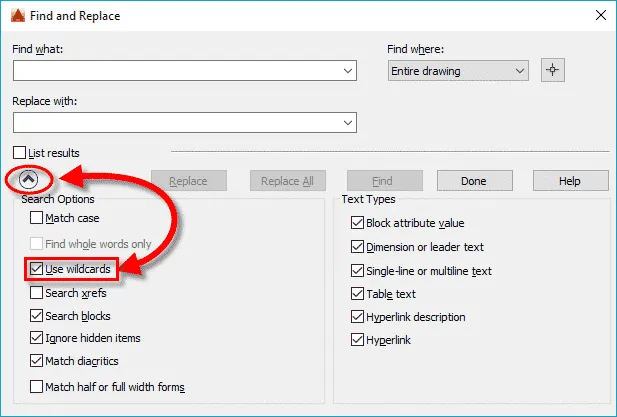Close the Find and Replace dialog
This screenshot has height=417, width=617.
pos(600,15)
